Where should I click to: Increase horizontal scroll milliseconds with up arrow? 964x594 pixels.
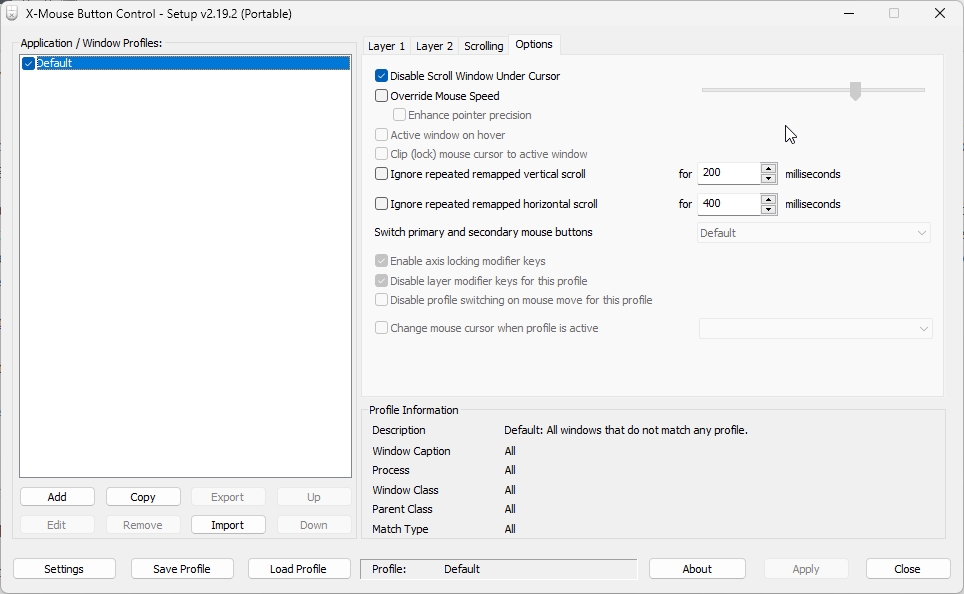(768, 199)
